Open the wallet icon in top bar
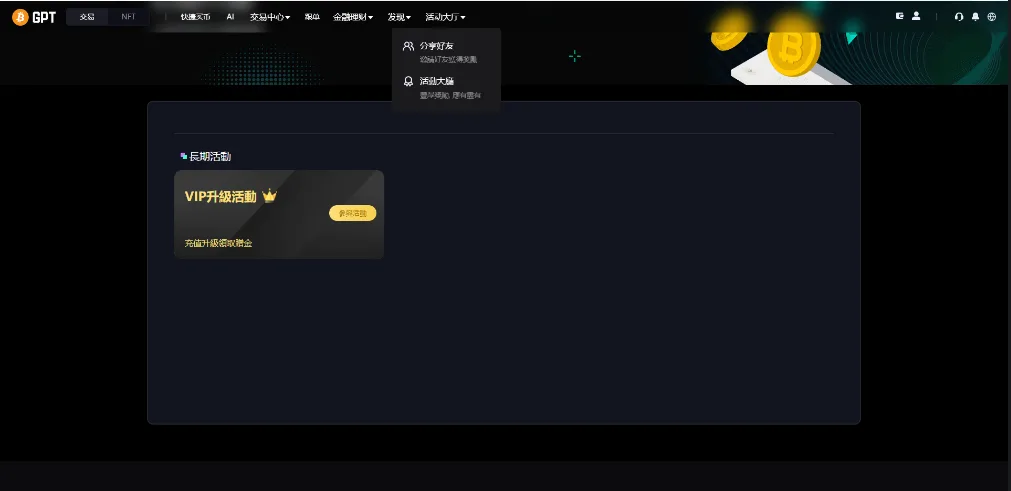 point(900,16)
